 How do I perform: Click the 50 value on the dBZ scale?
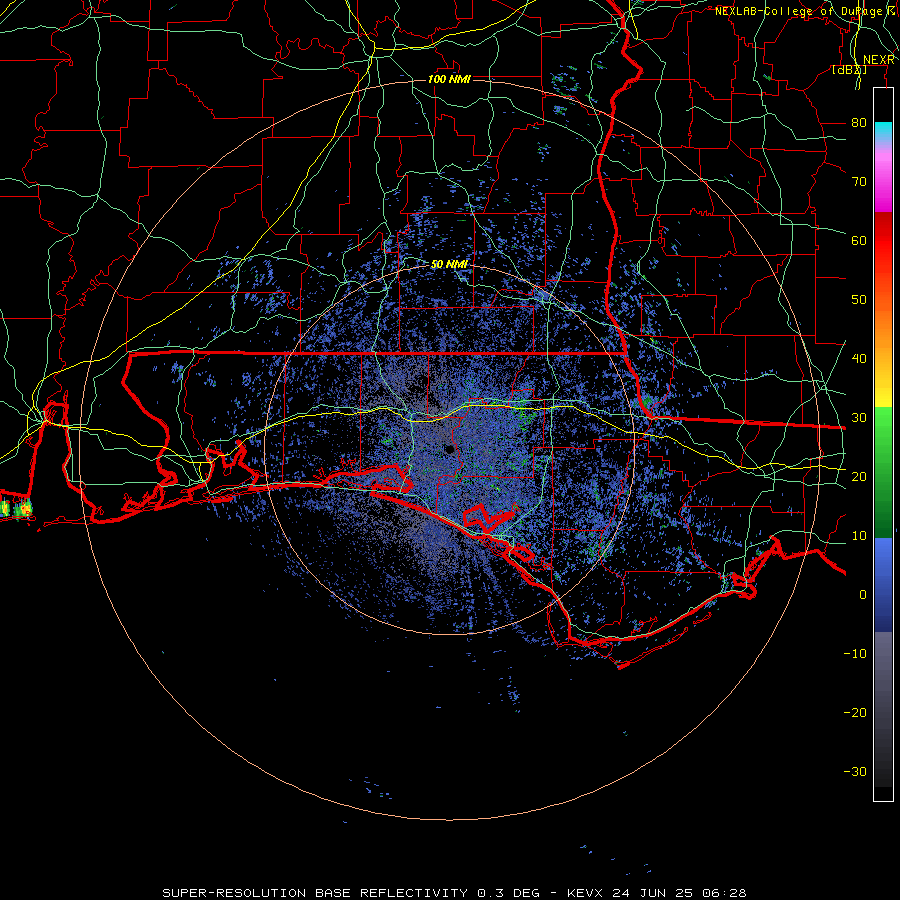click(859, 300)
